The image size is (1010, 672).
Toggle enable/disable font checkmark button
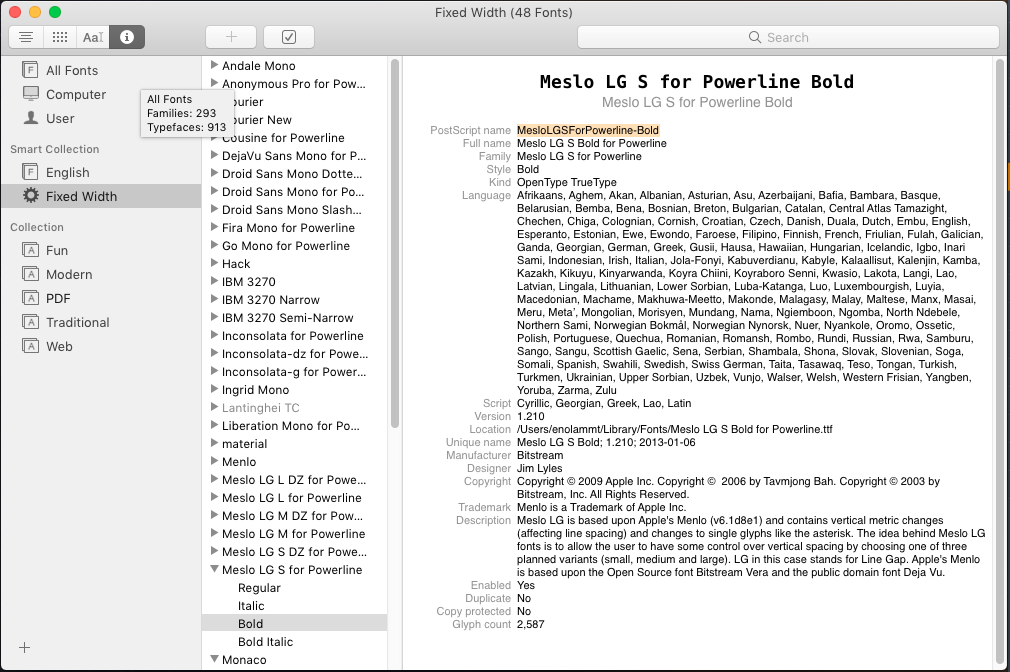[x=289, y=37]
